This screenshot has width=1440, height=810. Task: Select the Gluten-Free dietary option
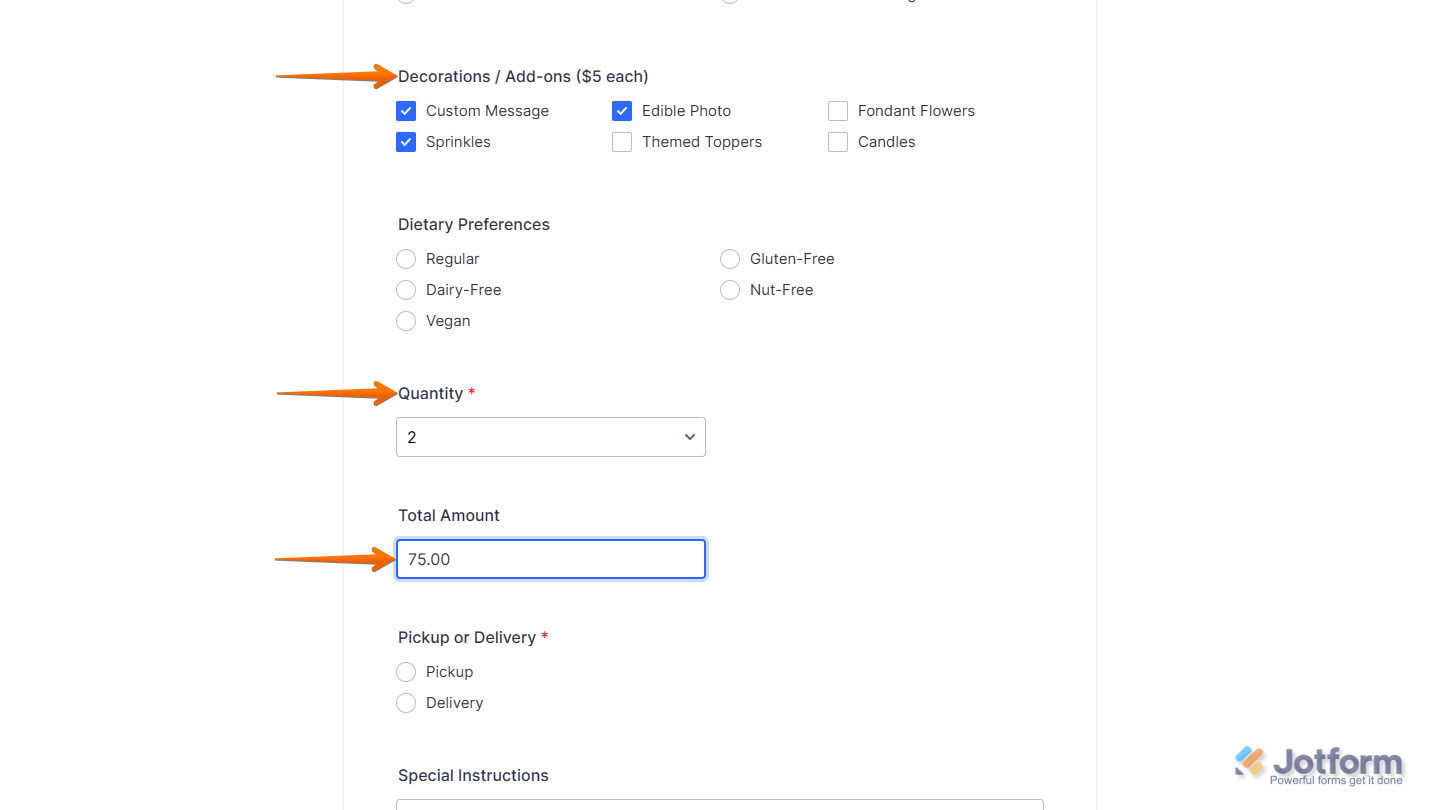(730, 258)
